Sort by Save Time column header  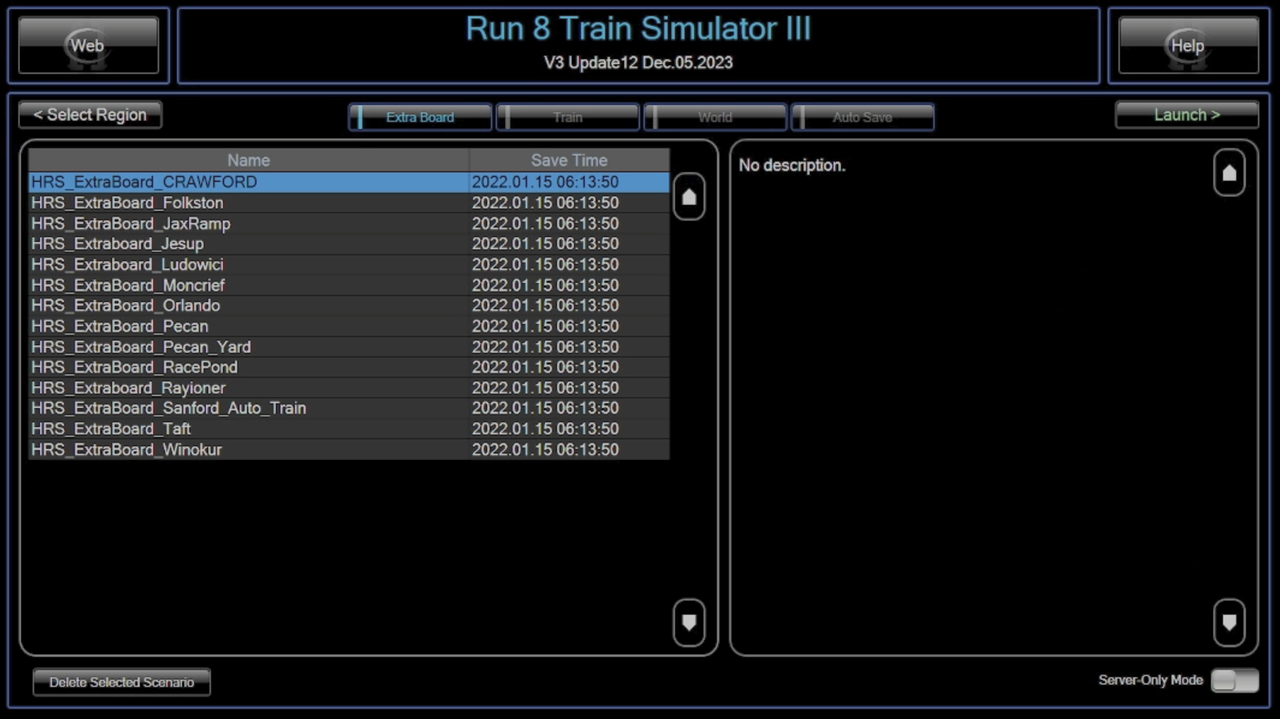569,160
